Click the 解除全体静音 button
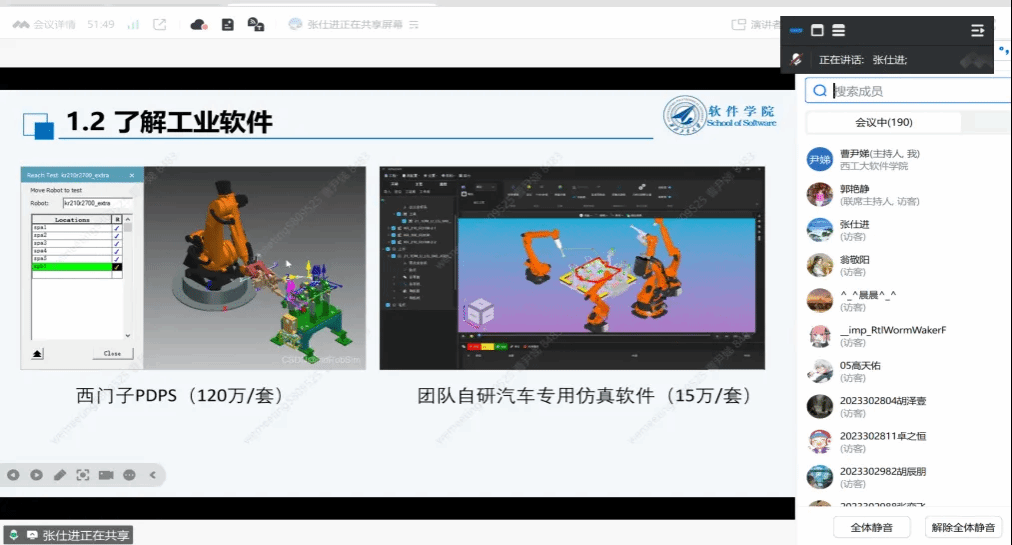The height and width of the screenshot is (545, 1012). [x=963, y=527]
